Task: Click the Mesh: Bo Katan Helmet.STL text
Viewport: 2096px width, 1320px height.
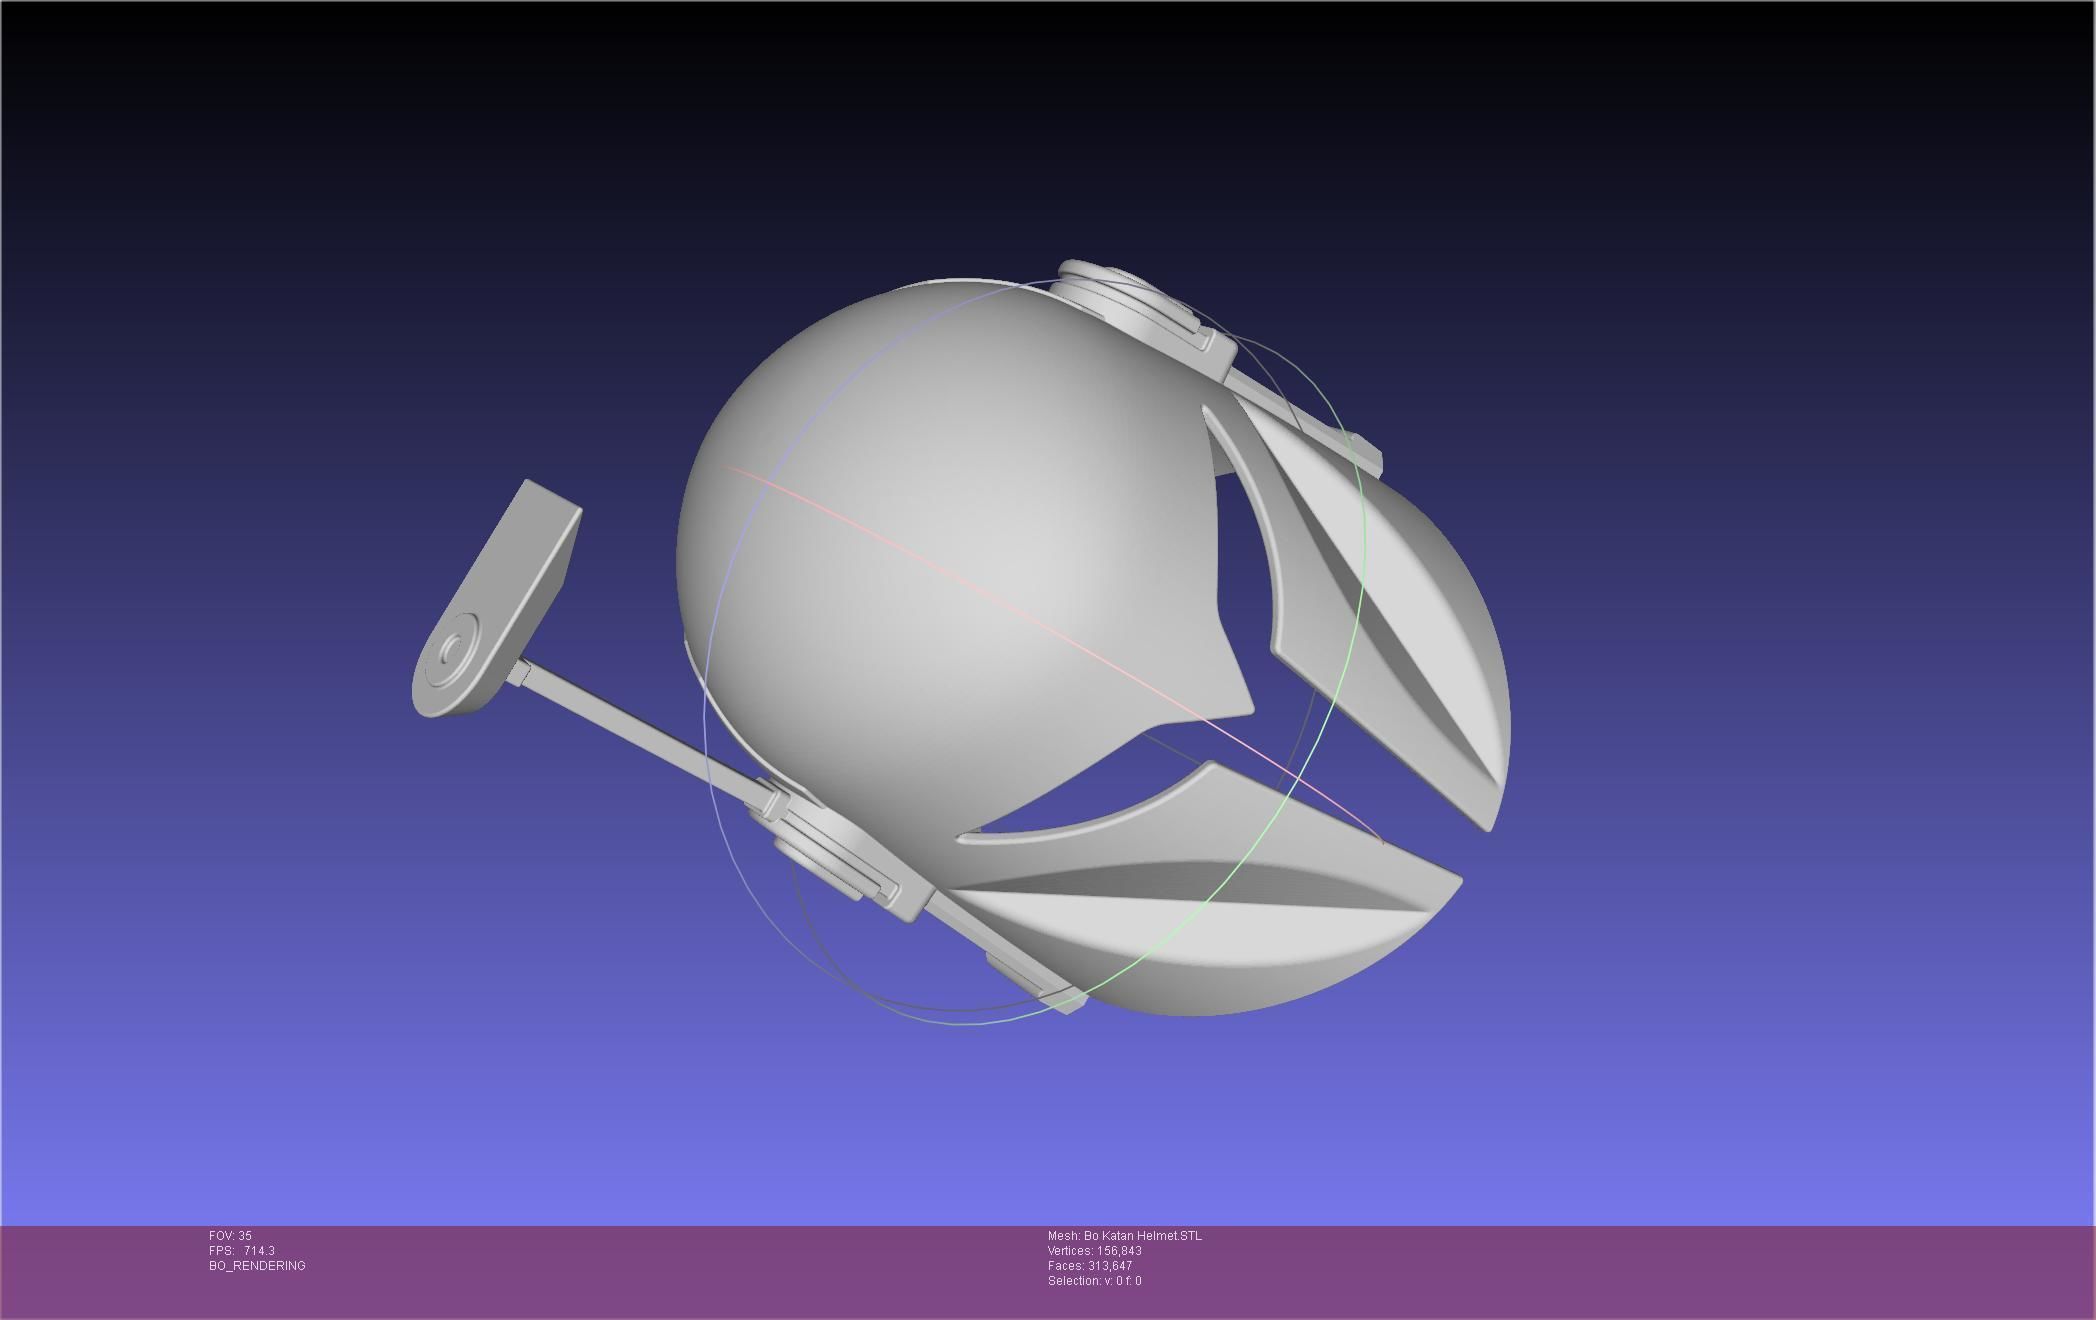Action: point(1125,1236)
